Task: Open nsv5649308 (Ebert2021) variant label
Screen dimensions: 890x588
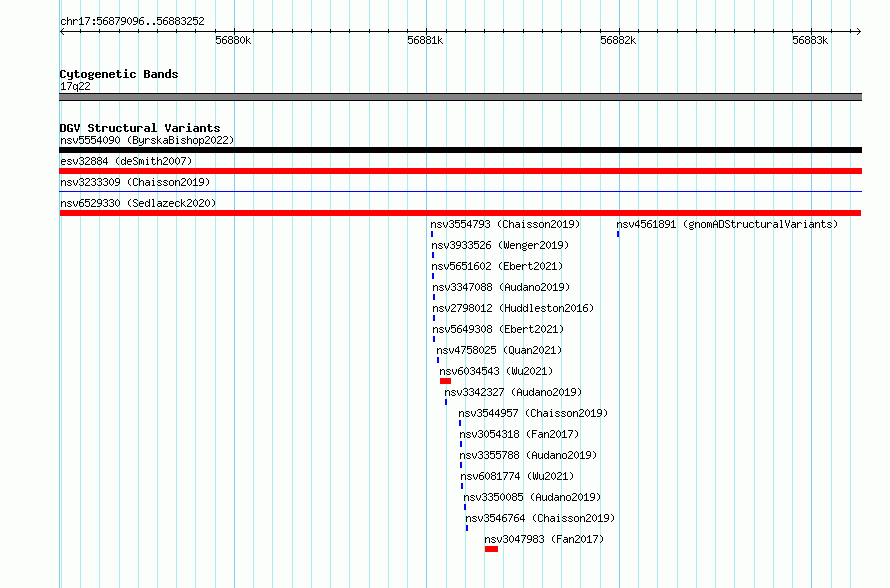Action: click(498, 329)
